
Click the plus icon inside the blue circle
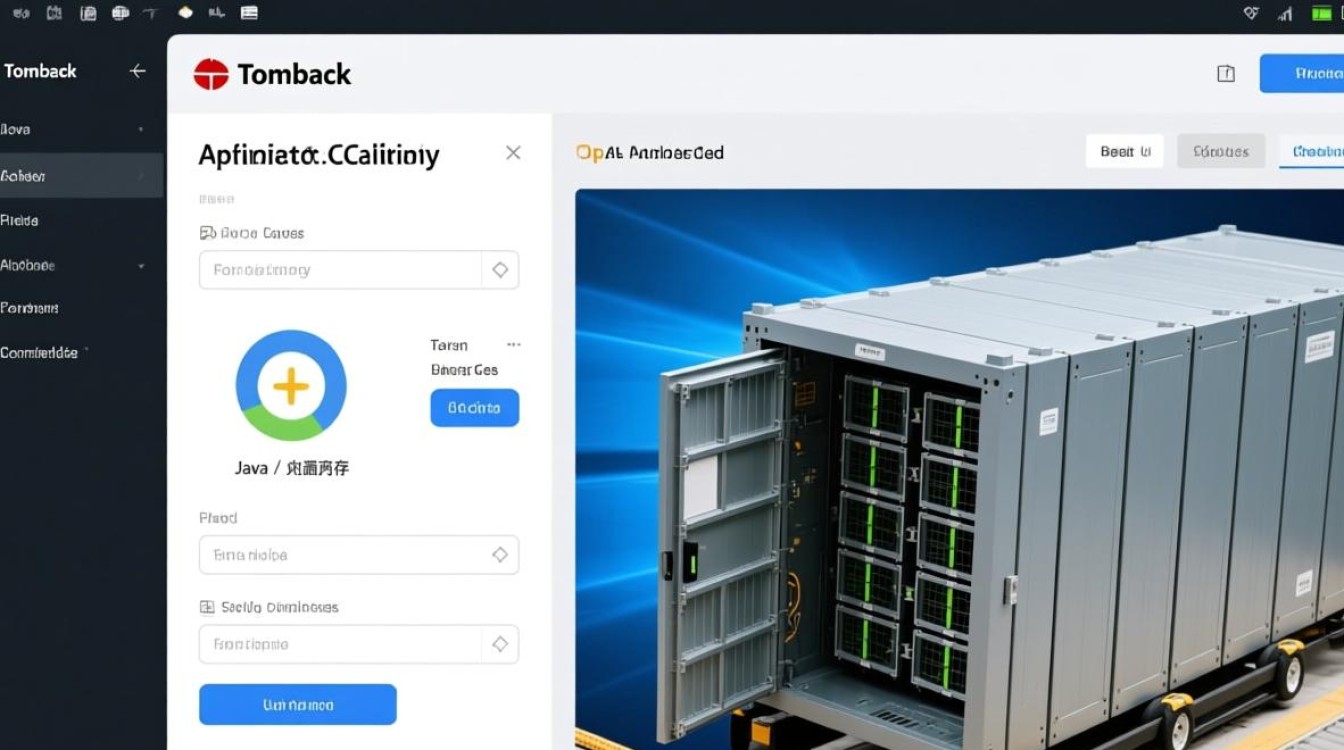click(x=290, y=384)
